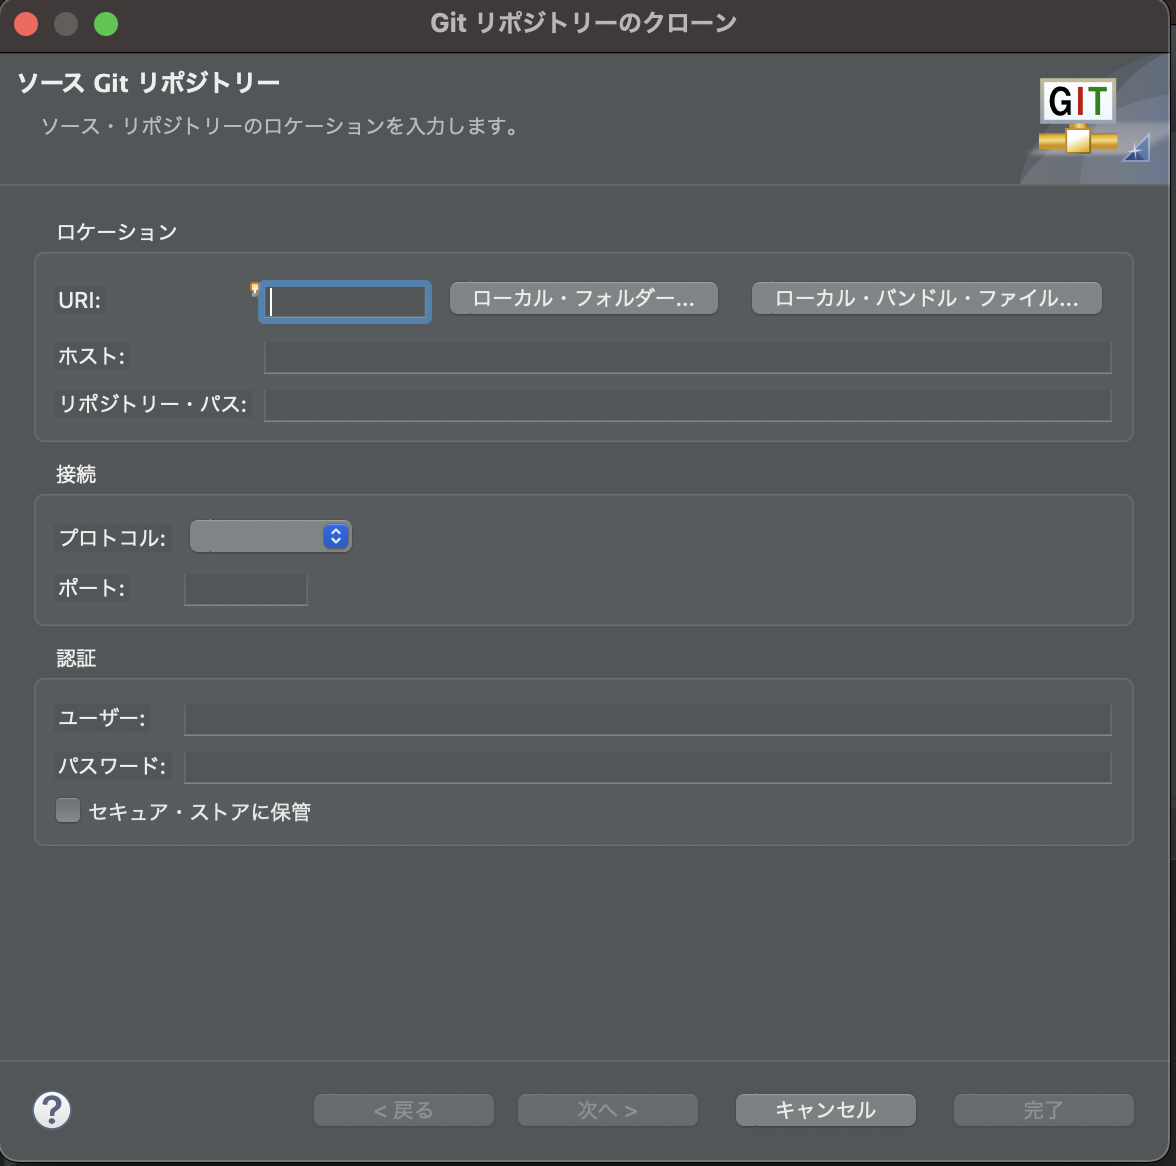This screenshot has height=1166, width=1176.
Task: Open help via the question mark icon
Action: 52,1110
